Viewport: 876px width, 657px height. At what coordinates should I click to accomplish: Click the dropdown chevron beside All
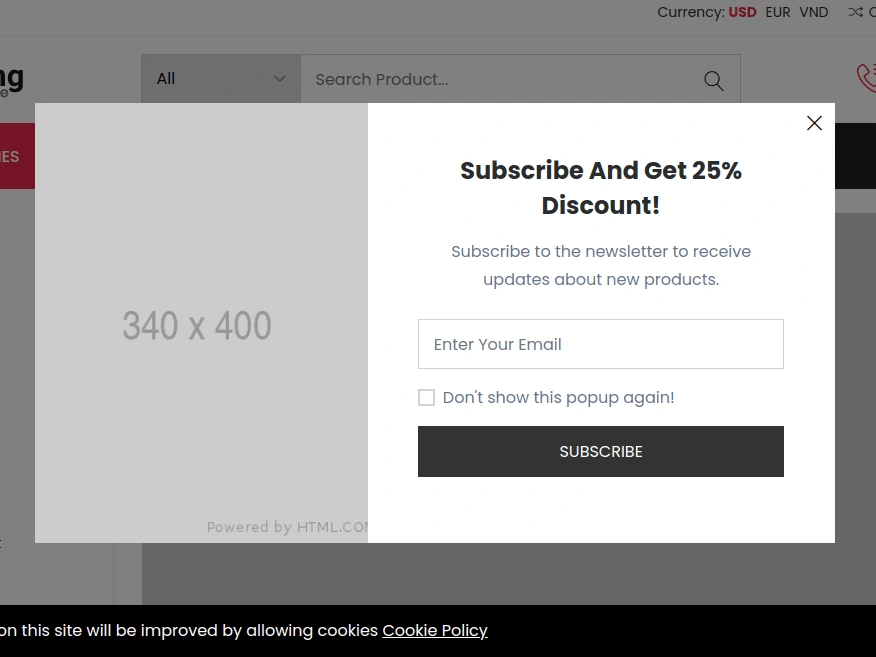click(280, 79)
